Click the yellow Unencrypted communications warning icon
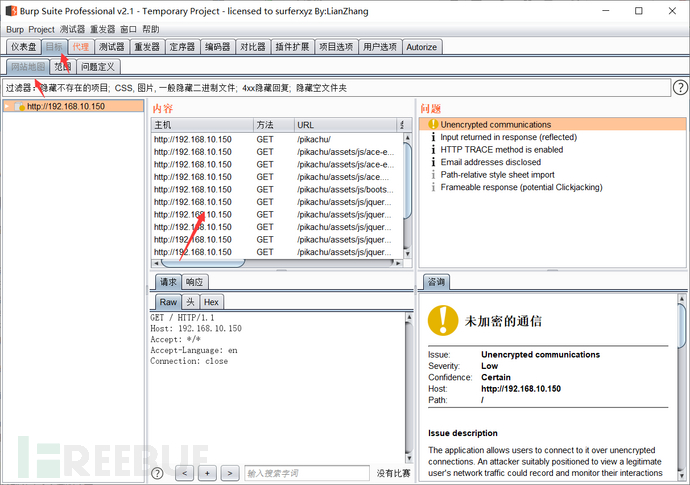This screenshot has width=690, height=485. (433, 125)
